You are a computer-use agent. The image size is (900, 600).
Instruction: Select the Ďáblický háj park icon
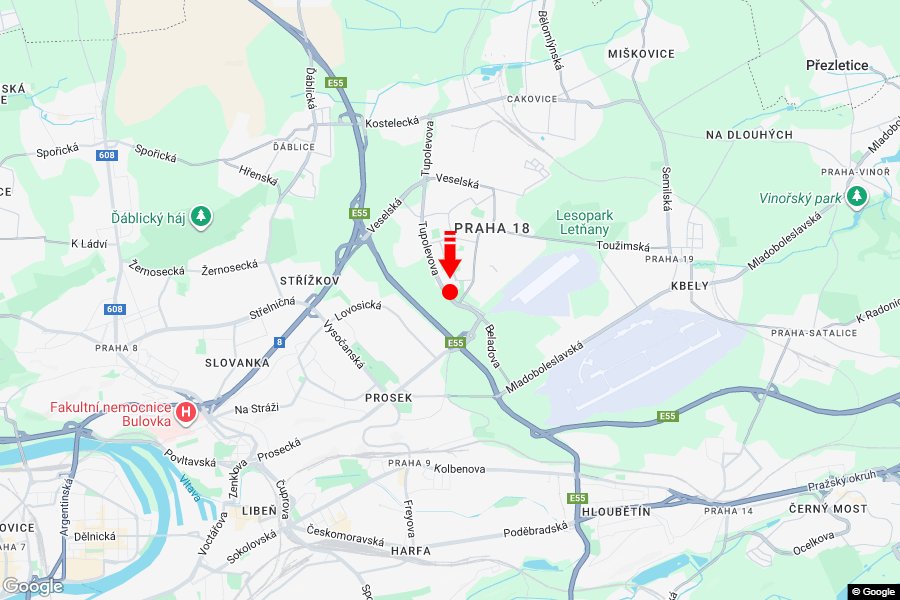pyautogui.click(x=201, y=217)
